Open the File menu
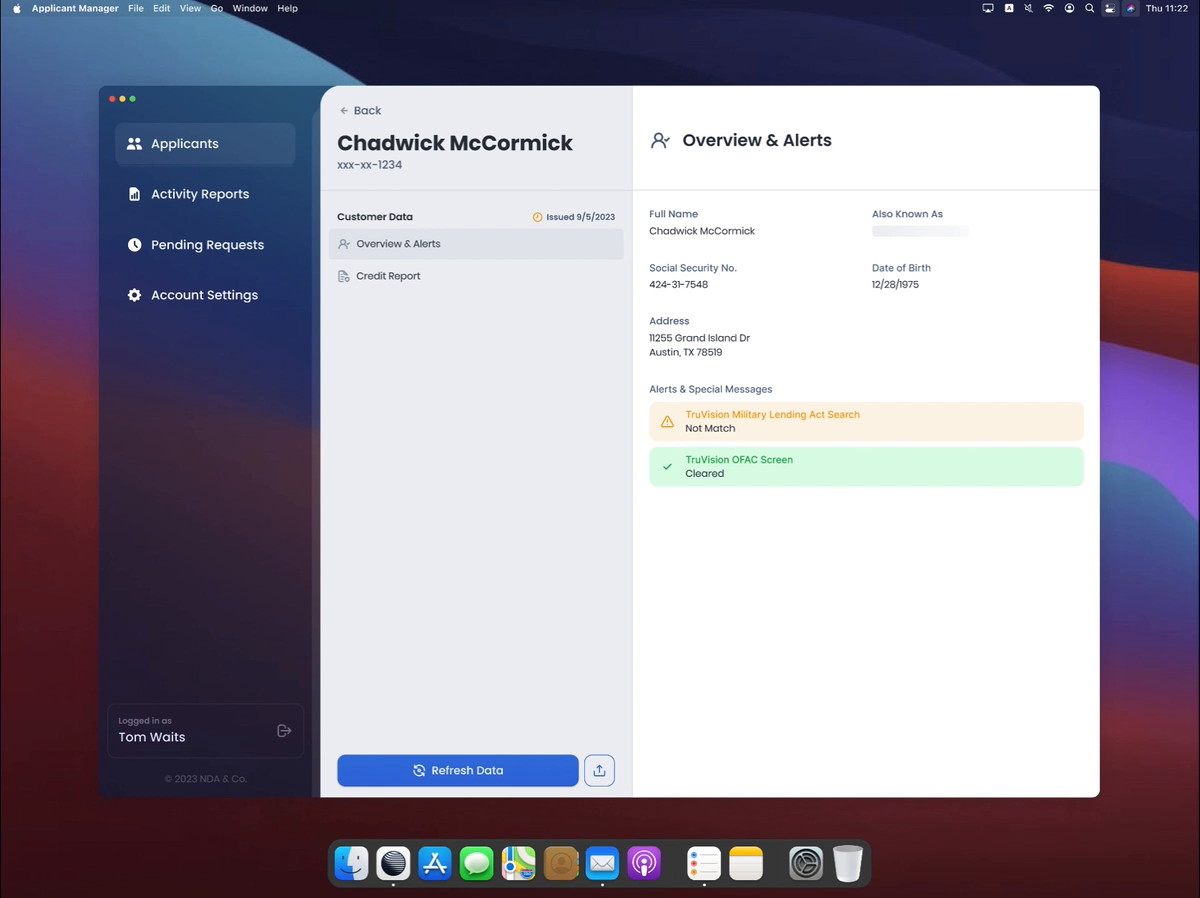 point(135,8)
